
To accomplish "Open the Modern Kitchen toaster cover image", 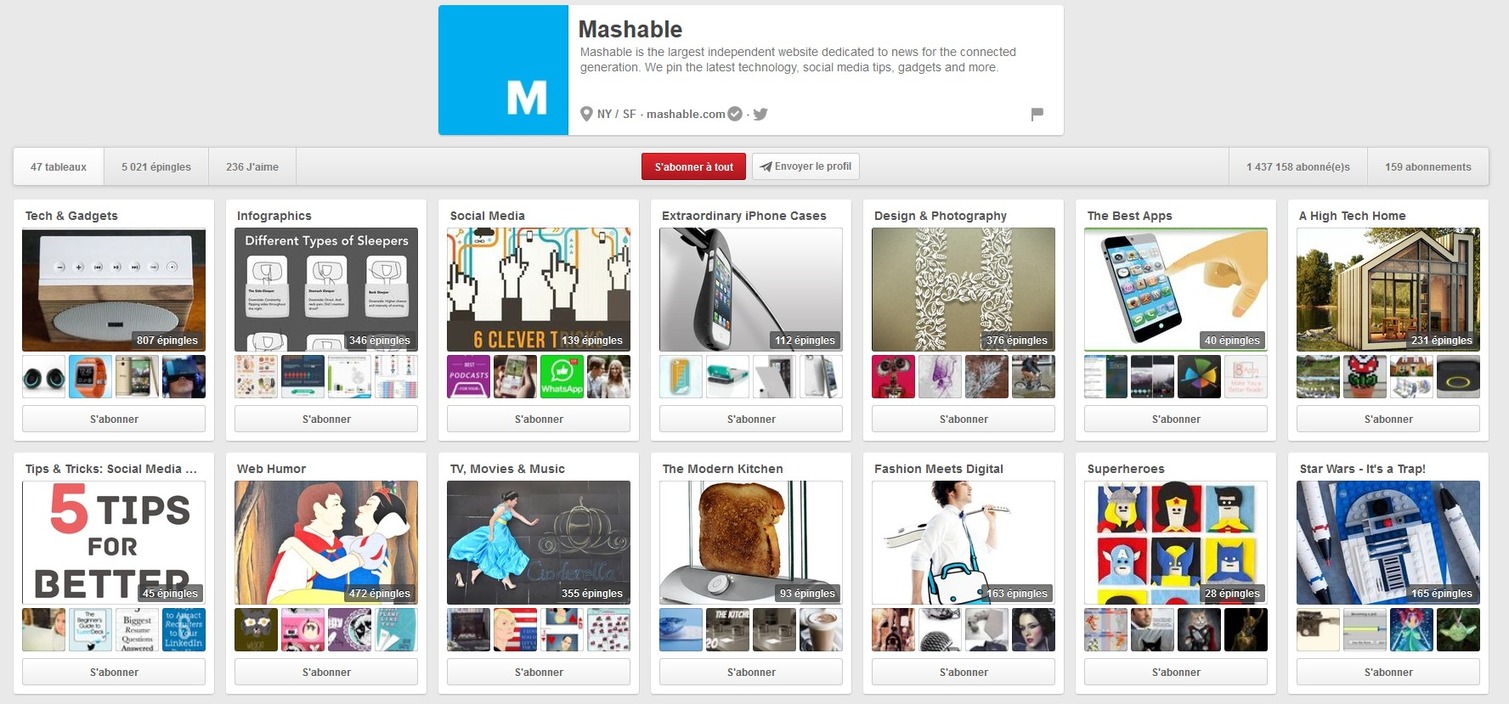I will [x=751, y=543].
